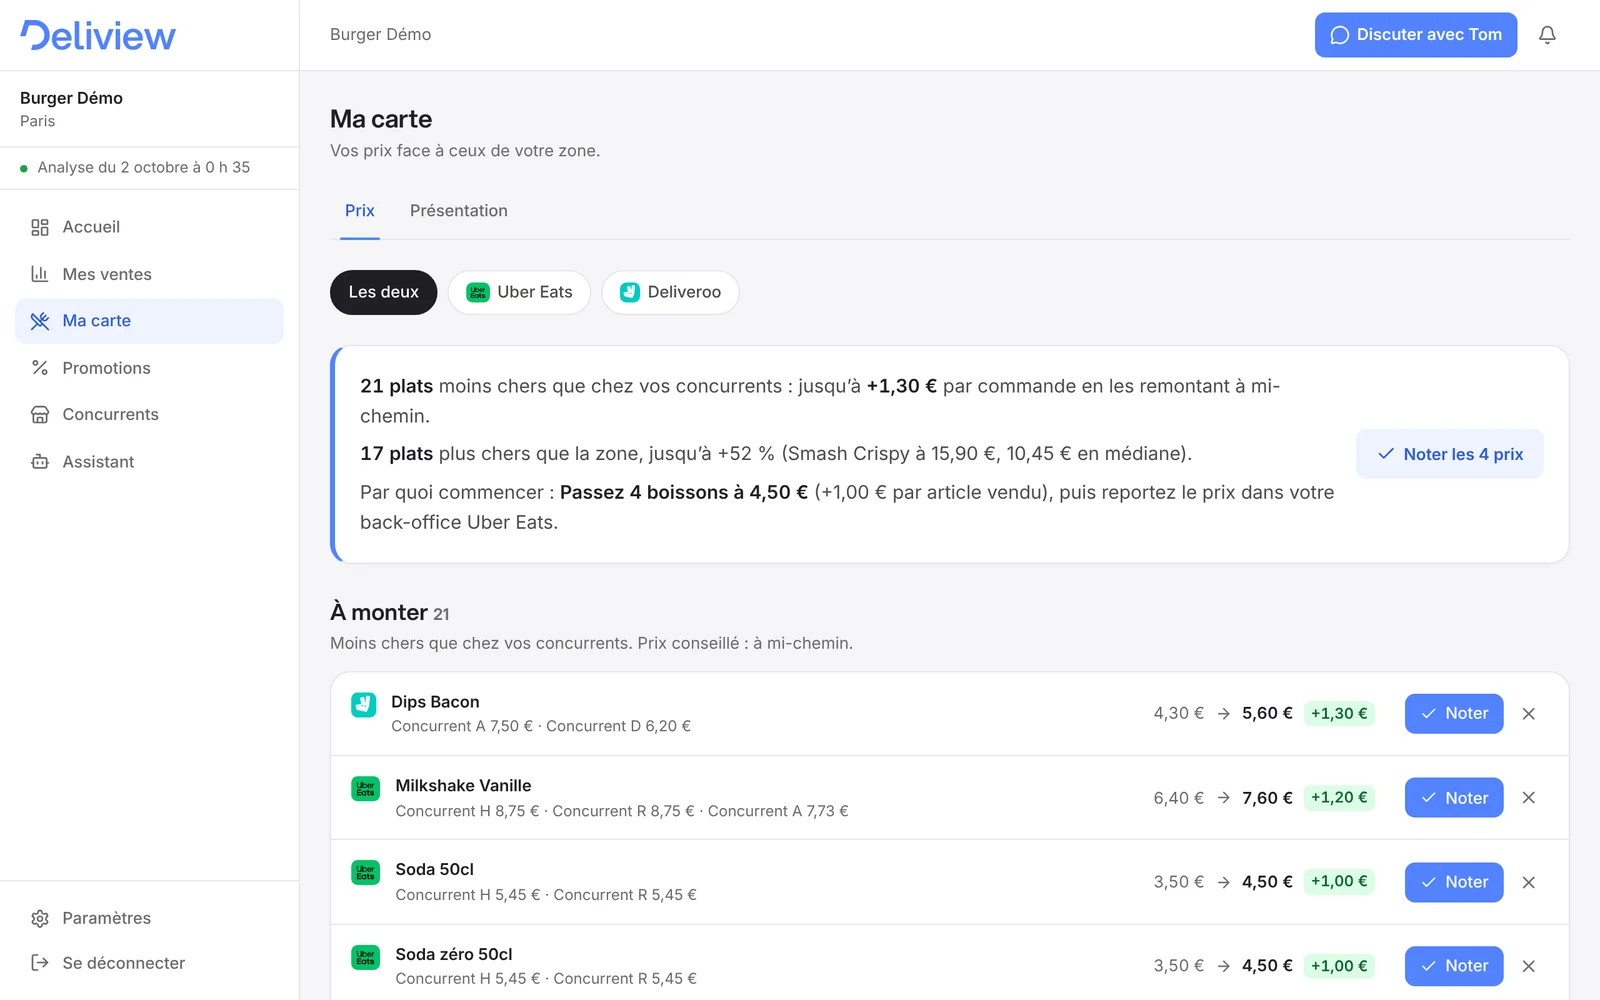1600x1000 pixels.
Task: Click the chat bubble icon in Discuter button
Action: [1340, 35]
